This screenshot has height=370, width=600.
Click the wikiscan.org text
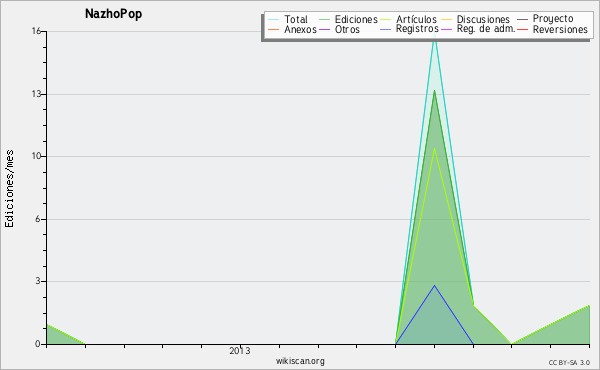tap(300, 361)
